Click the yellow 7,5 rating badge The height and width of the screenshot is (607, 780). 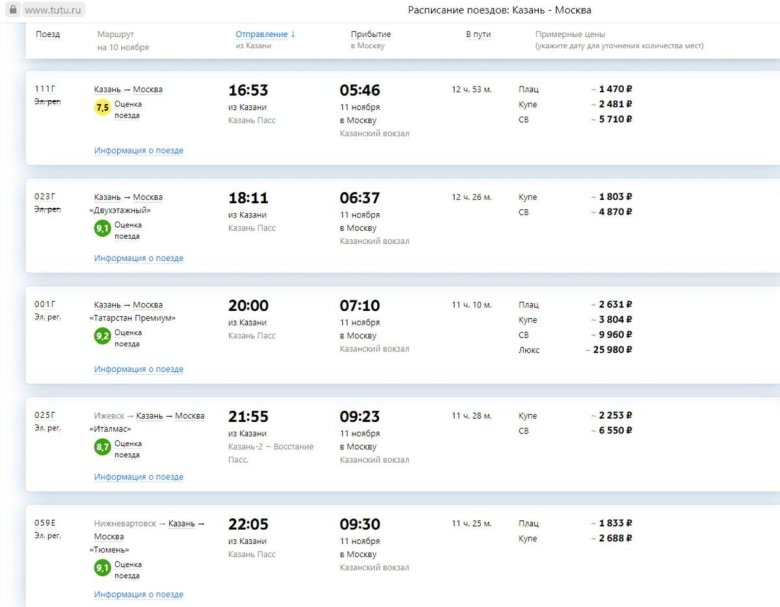click(102, 108)
